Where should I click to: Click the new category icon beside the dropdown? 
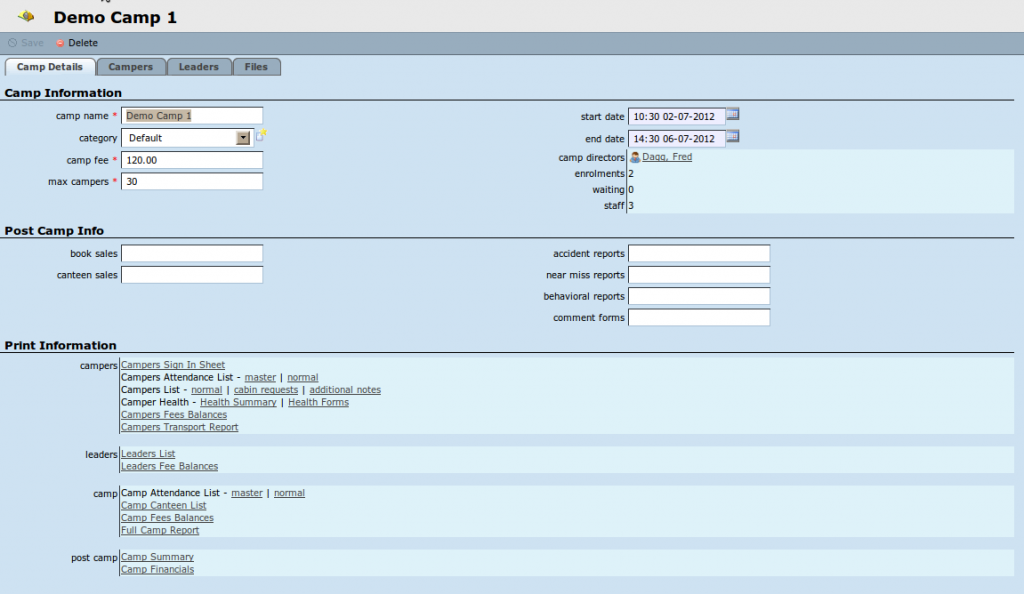click(261, 137)
